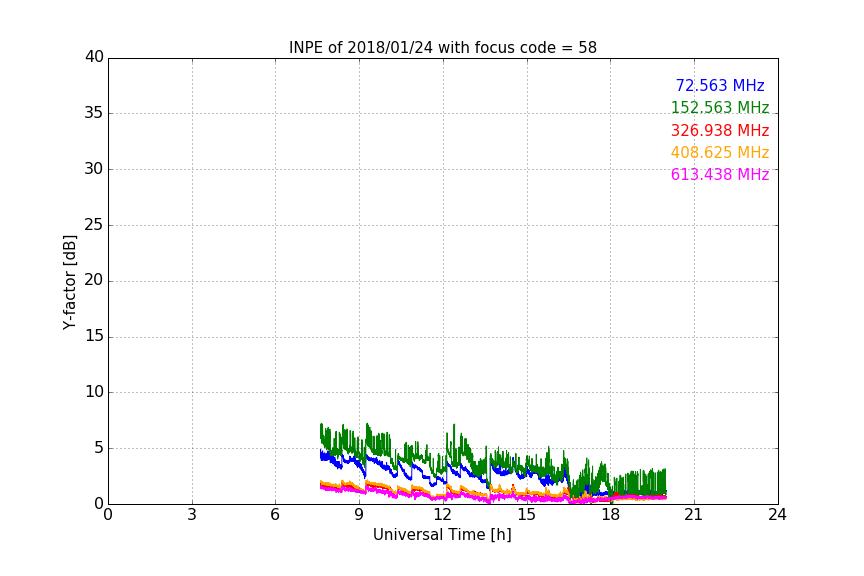The width and height of the screenshot is (864, 576).
Task: Select the orange 408.625 MHz legend label
Action: pos(720,153)
